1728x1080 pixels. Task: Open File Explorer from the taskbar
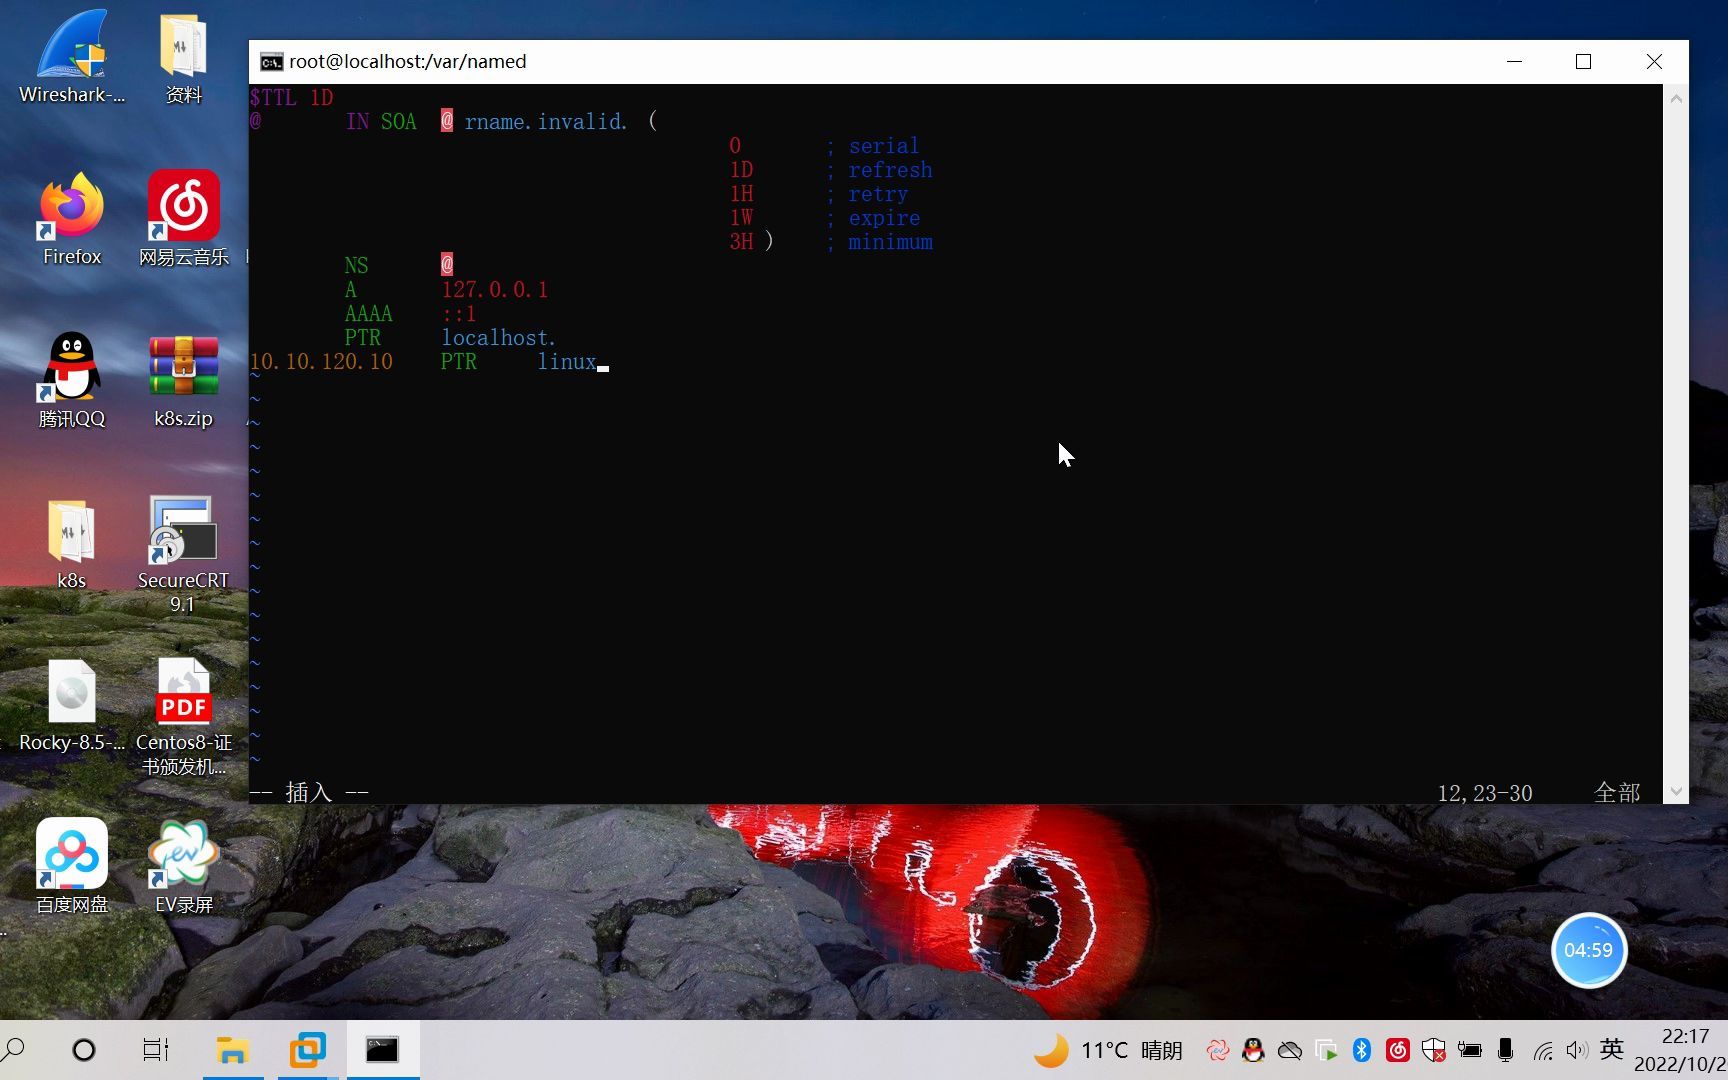pyautogui.click(x=233, y=1050)
